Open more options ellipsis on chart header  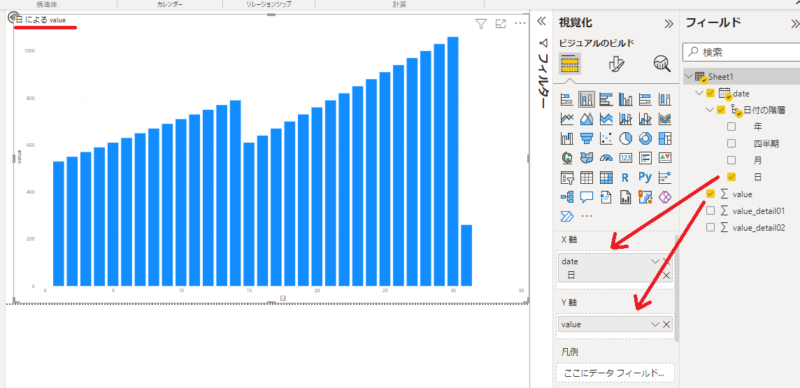(x=520, y=23)
